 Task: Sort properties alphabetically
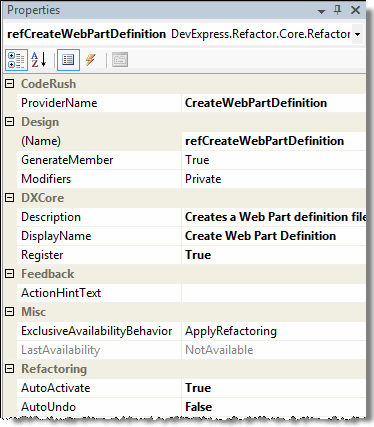click(39, 60)
